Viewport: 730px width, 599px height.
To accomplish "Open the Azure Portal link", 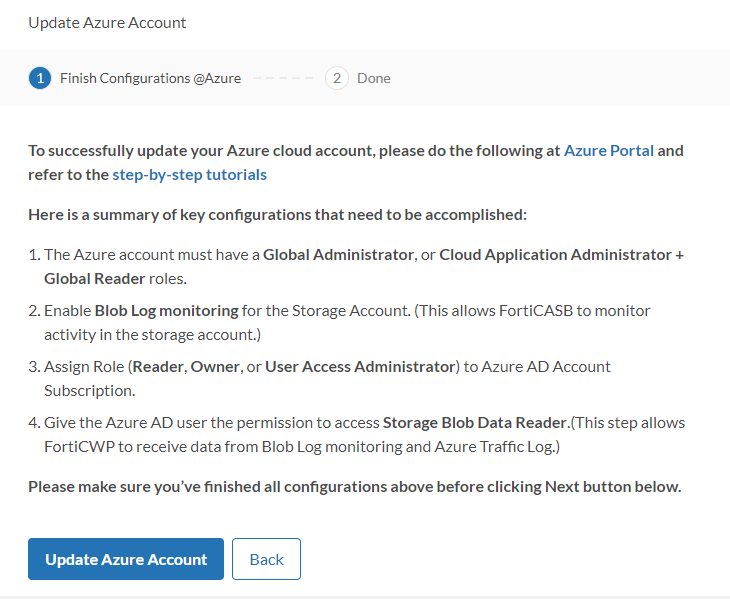I will coord(609,151).
